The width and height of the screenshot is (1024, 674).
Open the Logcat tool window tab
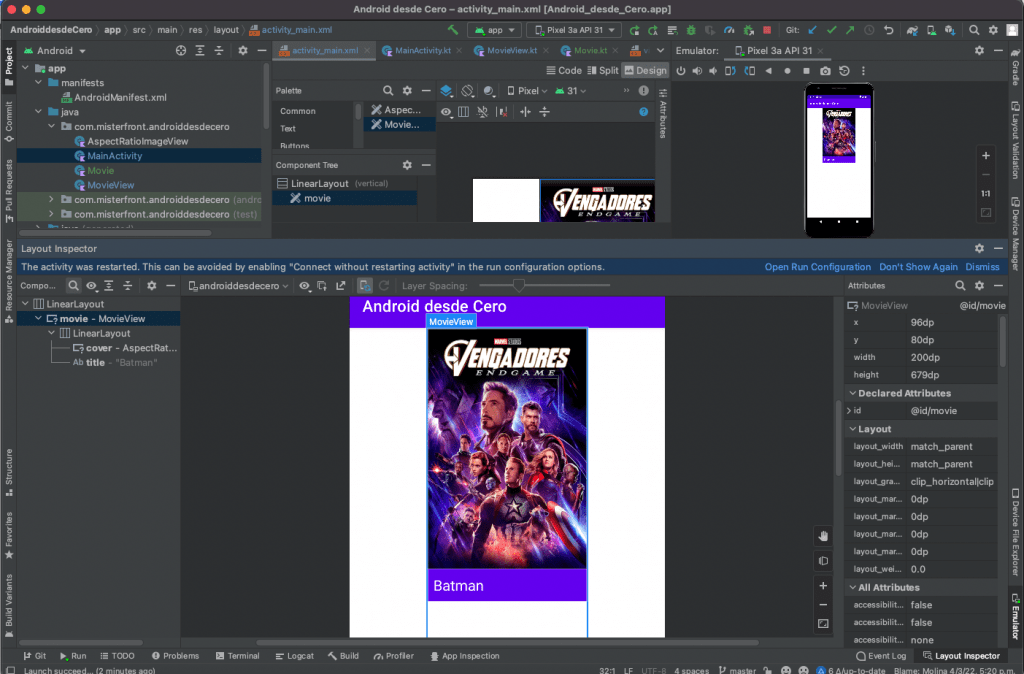pyautogui.click(x=294, y=656)
